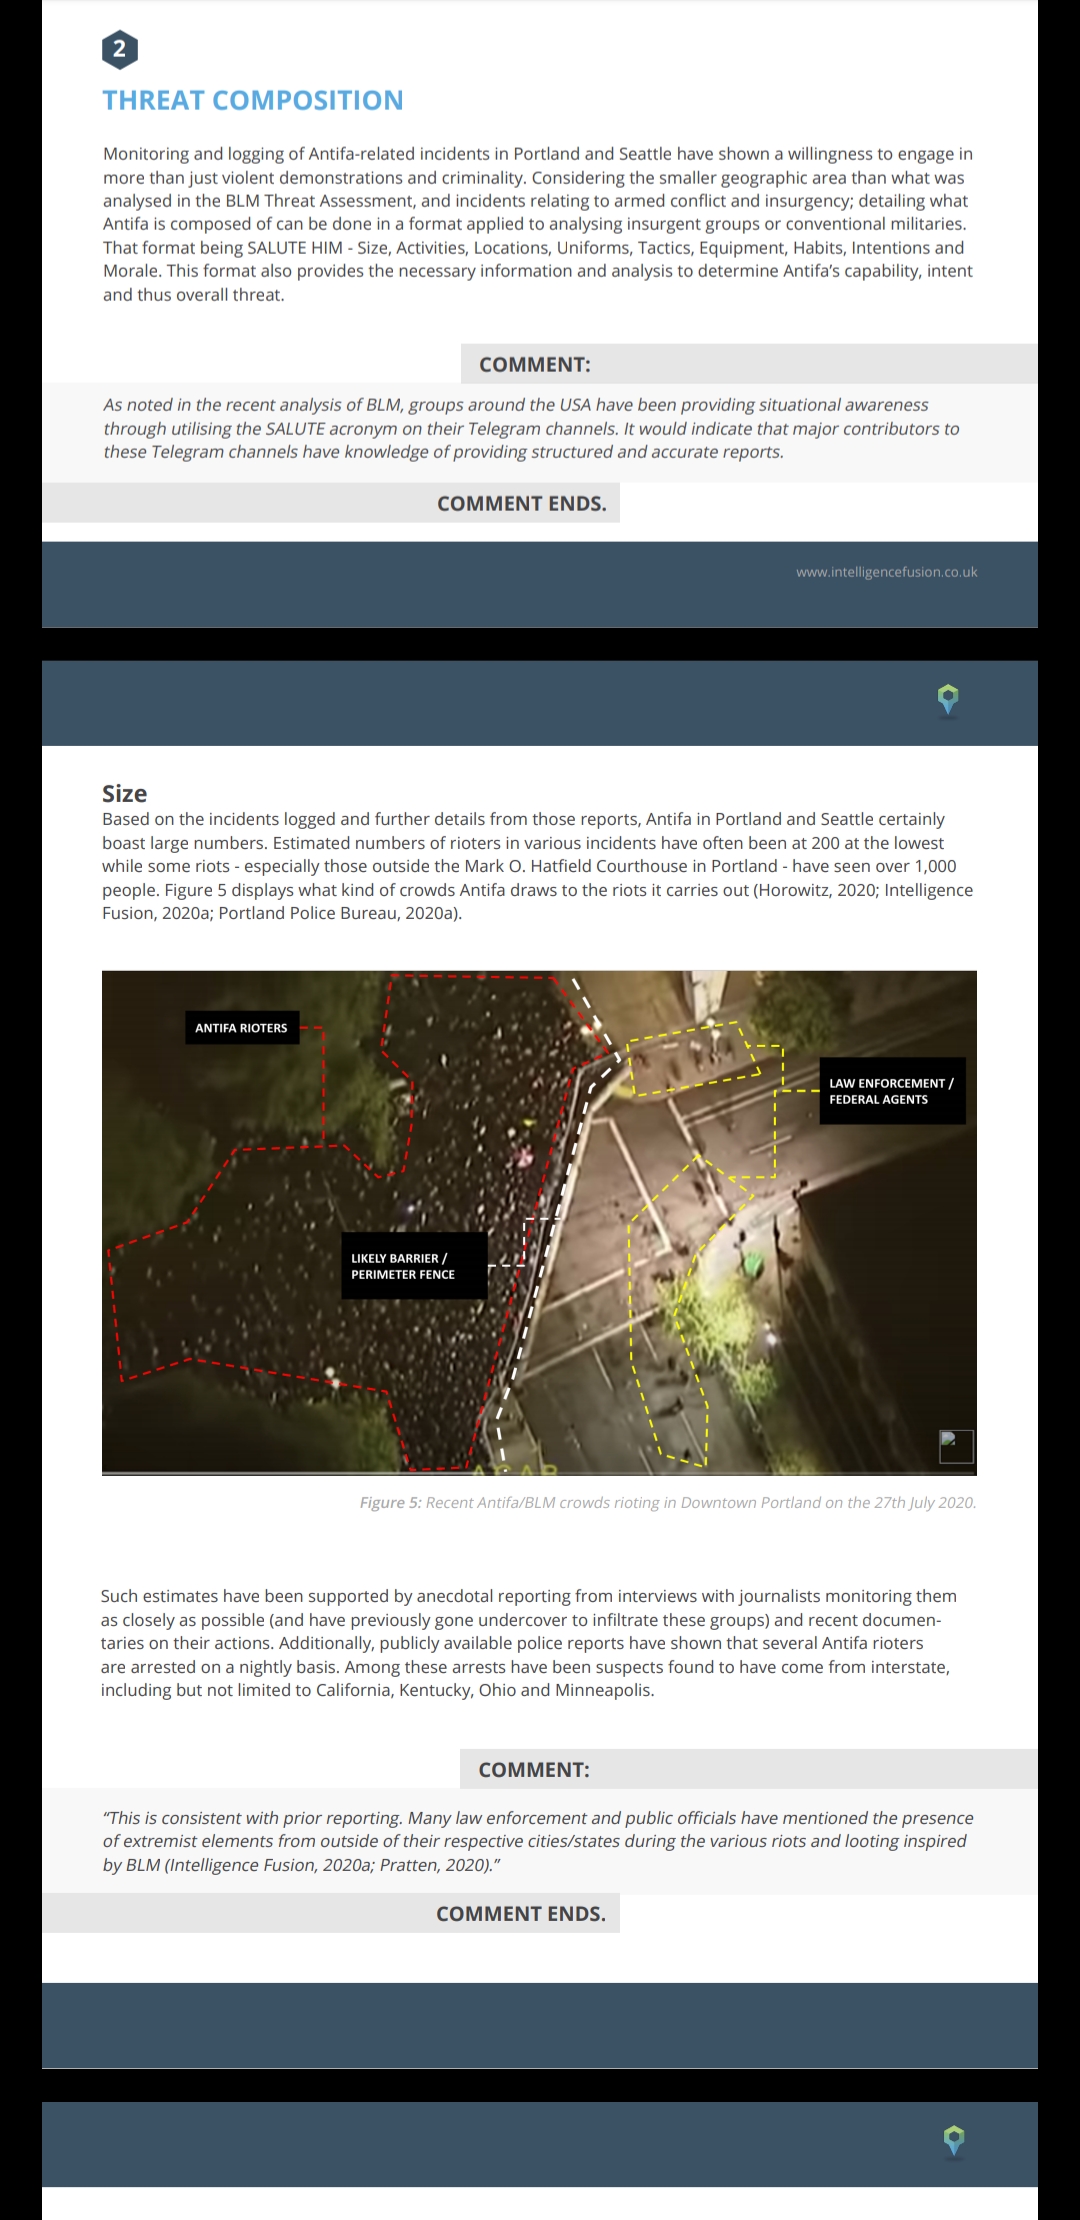
Task: Click the paragraph starting 'Such estimates have been supported'
Action: coord(529,1643)
